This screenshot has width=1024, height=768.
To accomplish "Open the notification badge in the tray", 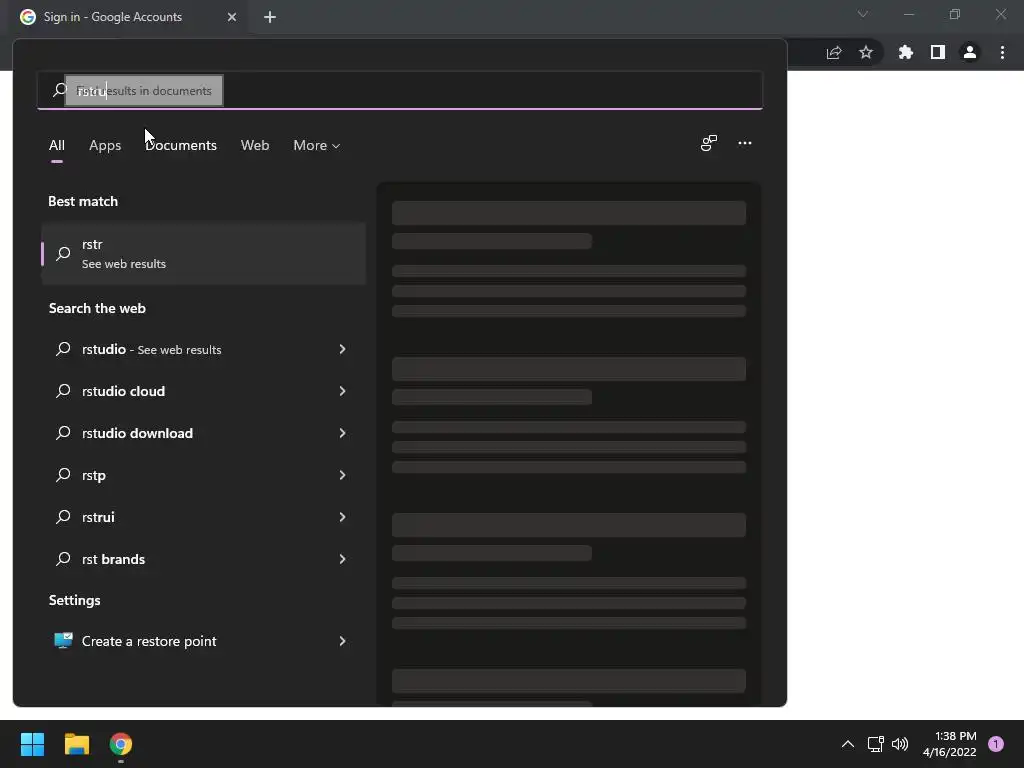I will tap(996, 744).
